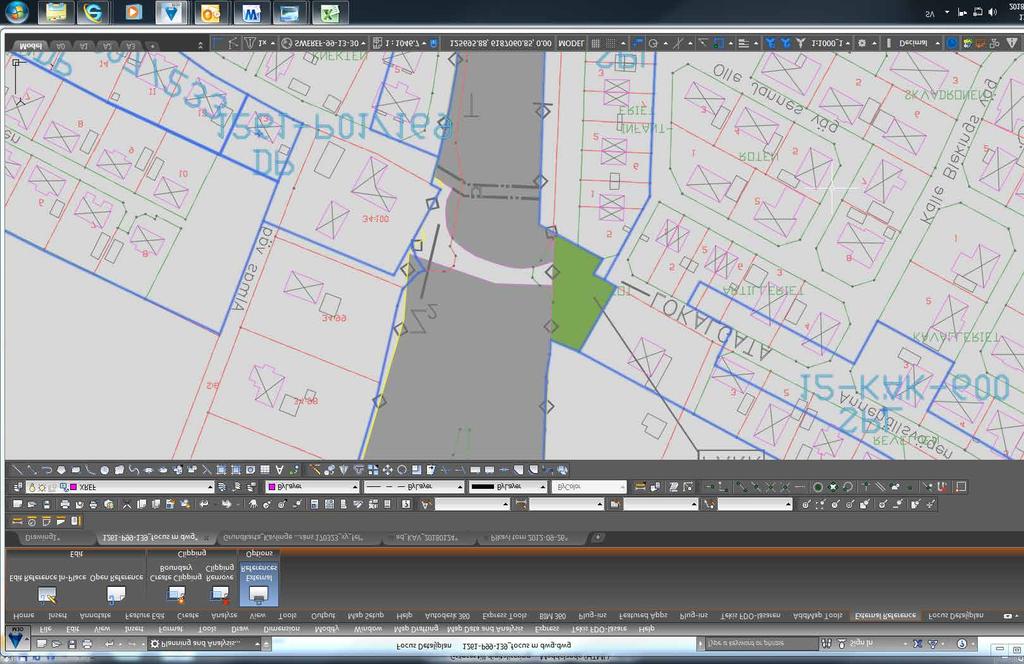The width and height of the screenshot is (1024, 664).
Task: Toggle snap mode in the status bar
Action: 610,43
